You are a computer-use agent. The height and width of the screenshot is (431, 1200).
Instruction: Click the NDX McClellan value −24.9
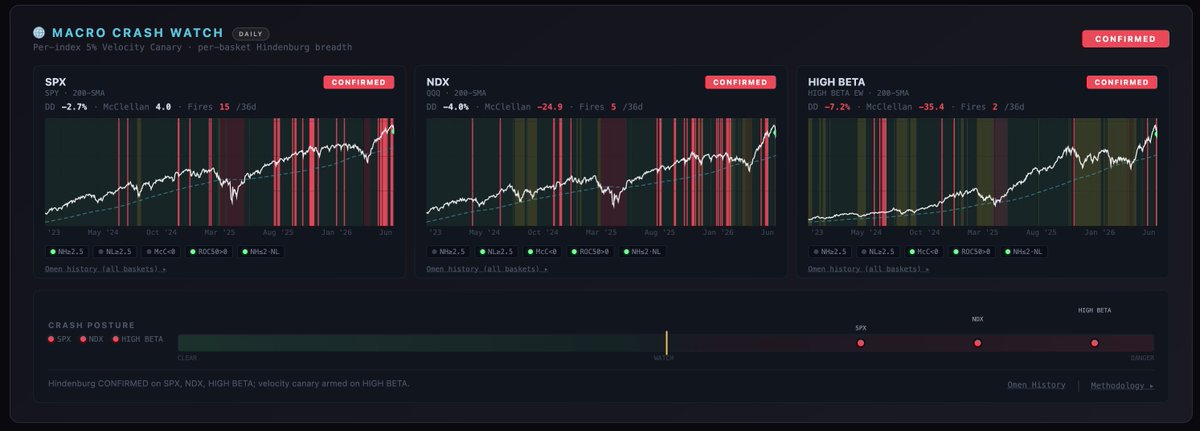pyautogui.click(x=552, y=106)
